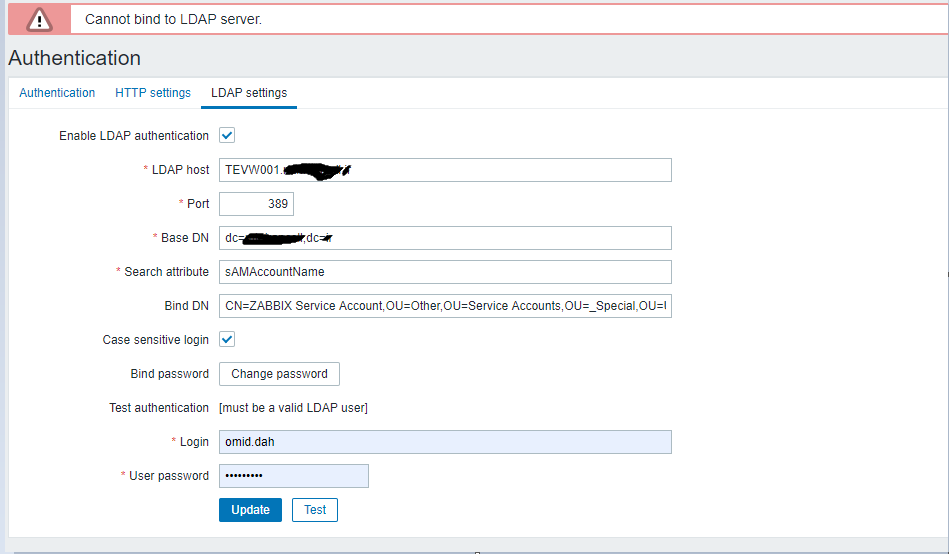Switch to the Authentication tab
This screenshot has width=949, height=554.
[57, 93]
